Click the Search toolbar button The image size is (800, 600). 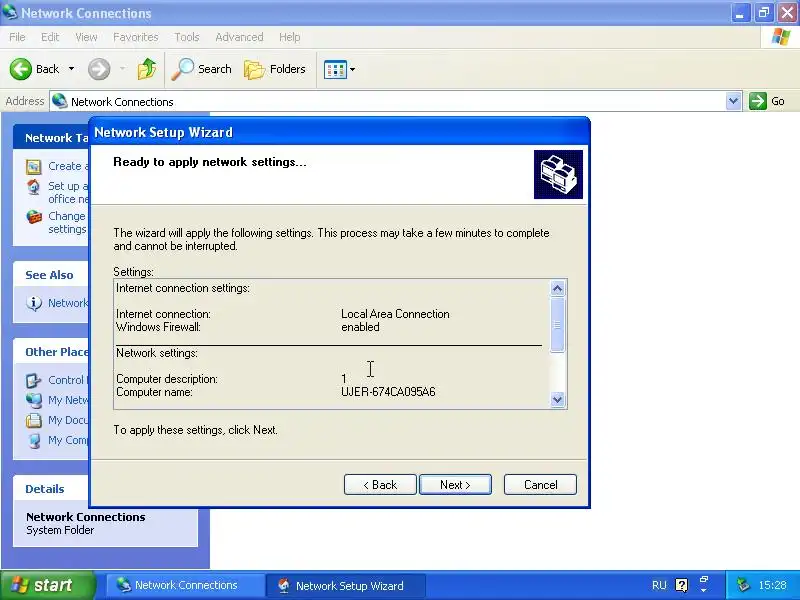coord(202,69)
